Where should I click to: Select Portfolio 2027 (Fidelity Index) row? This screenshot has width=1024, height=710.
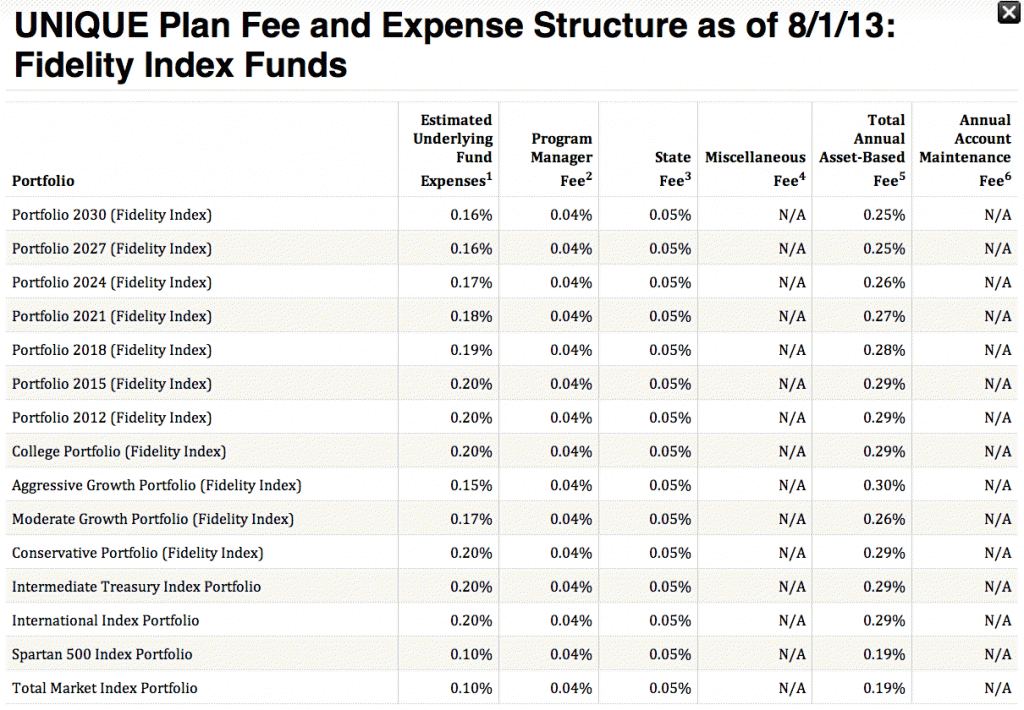coord(511,248)
